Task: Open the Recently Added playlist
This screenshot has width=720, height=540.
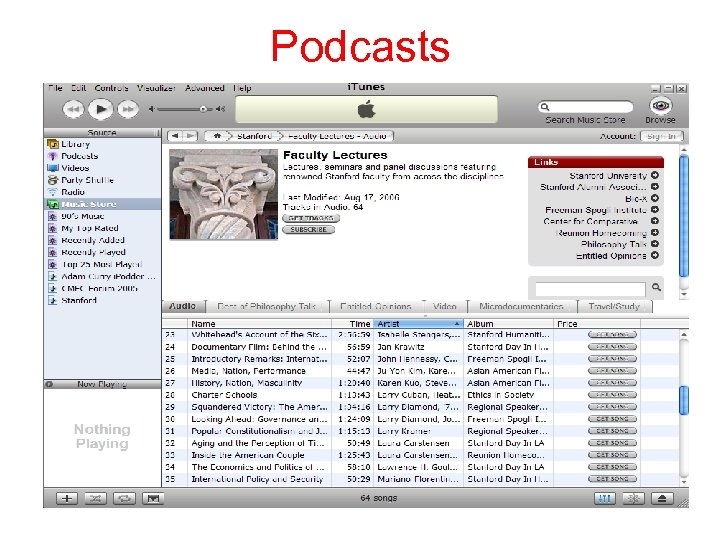Action: [93, 240]
